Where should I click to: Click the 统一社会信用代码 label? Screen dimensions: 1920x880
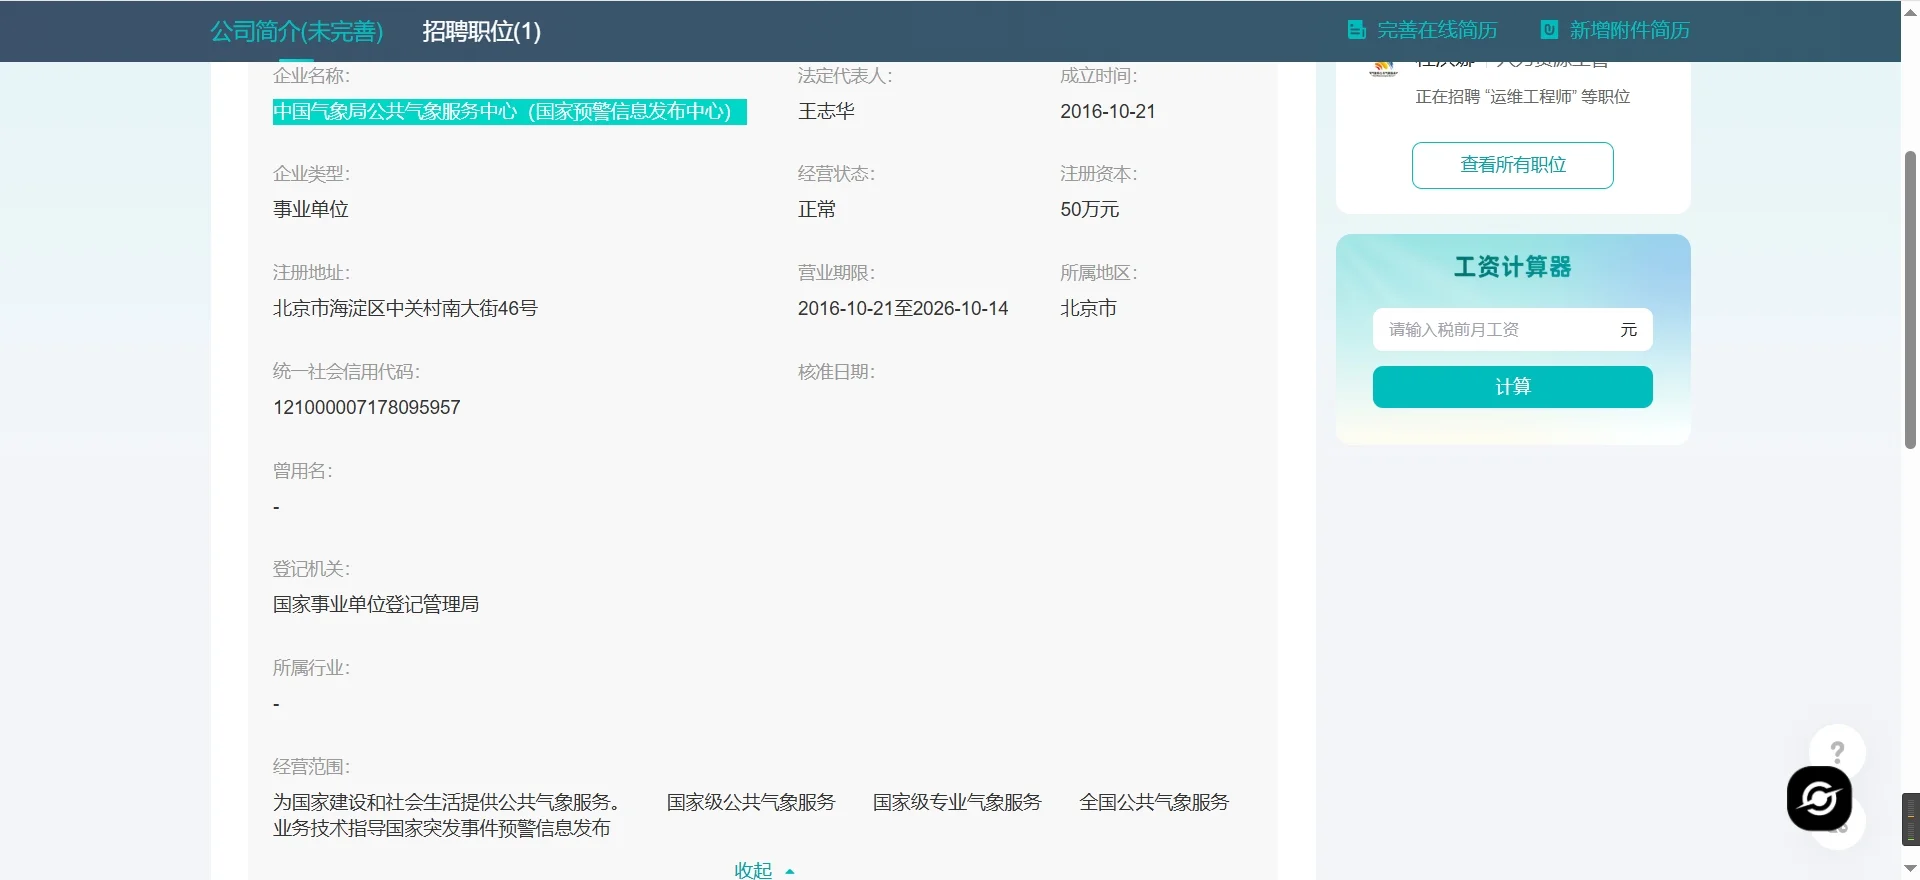click(346, 372)
